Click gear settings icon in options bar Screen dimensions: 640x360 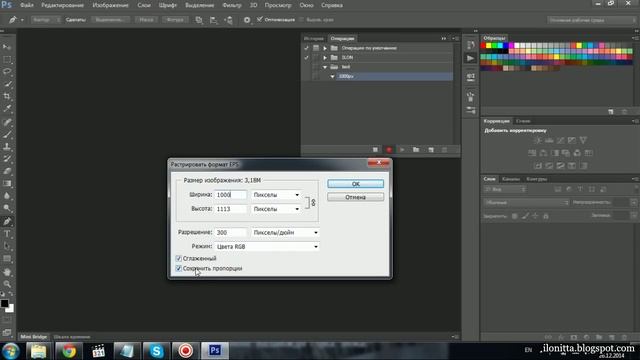[247, 20]
